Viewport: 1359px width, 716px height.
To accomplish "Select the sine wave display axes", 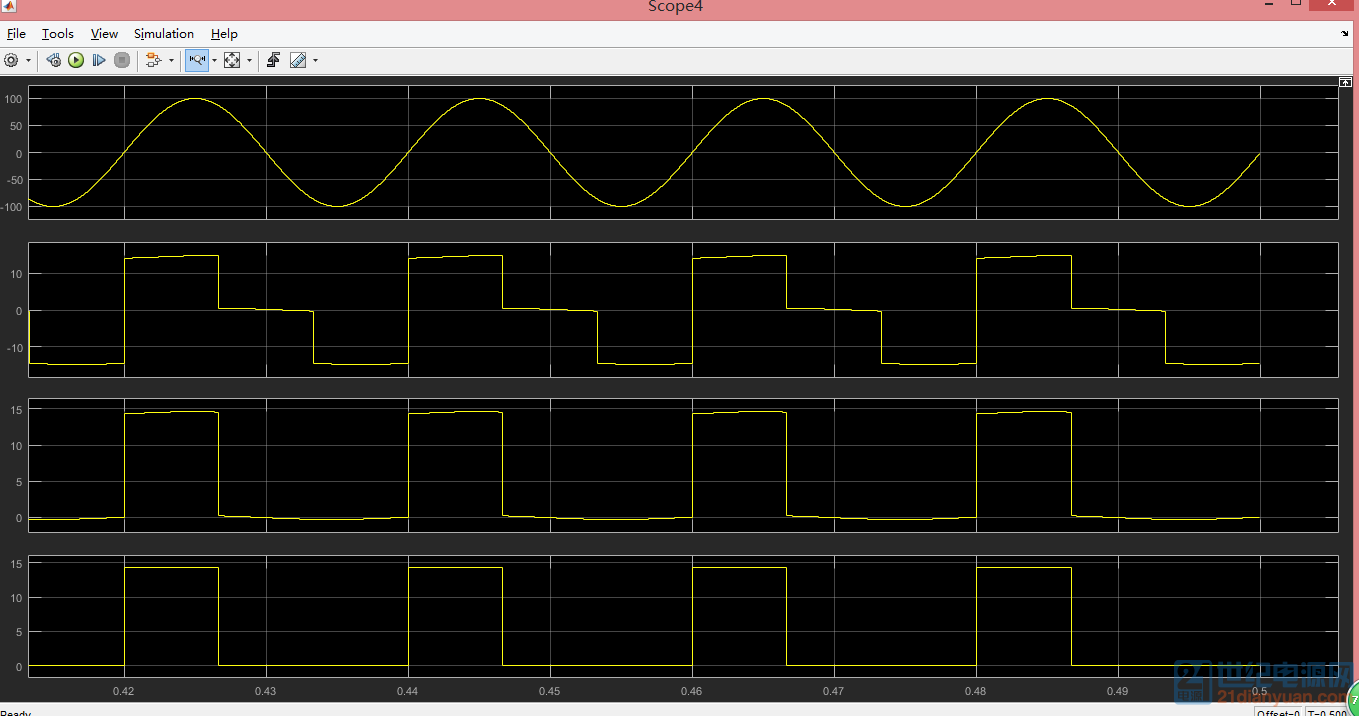I will (683, 152).
